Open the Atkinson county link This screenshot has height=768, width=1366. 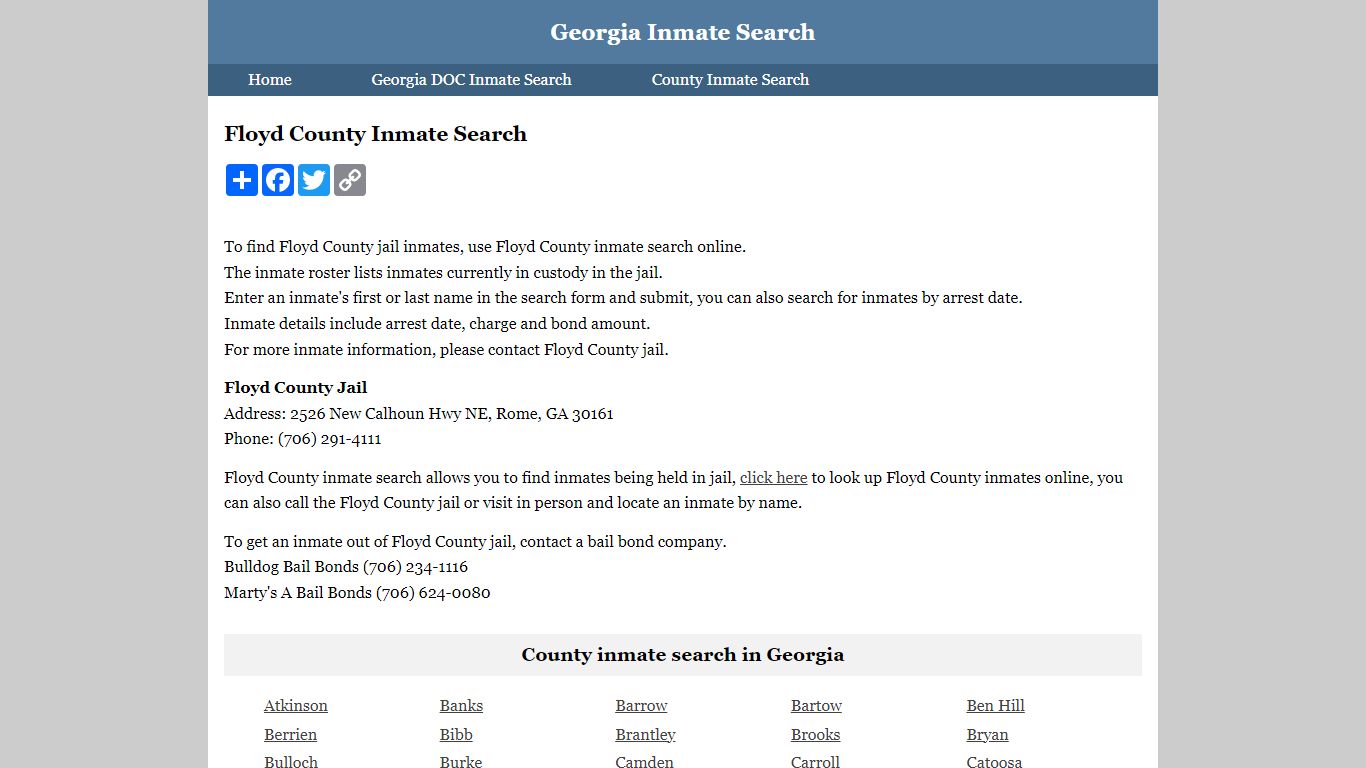tap(296, 705)
